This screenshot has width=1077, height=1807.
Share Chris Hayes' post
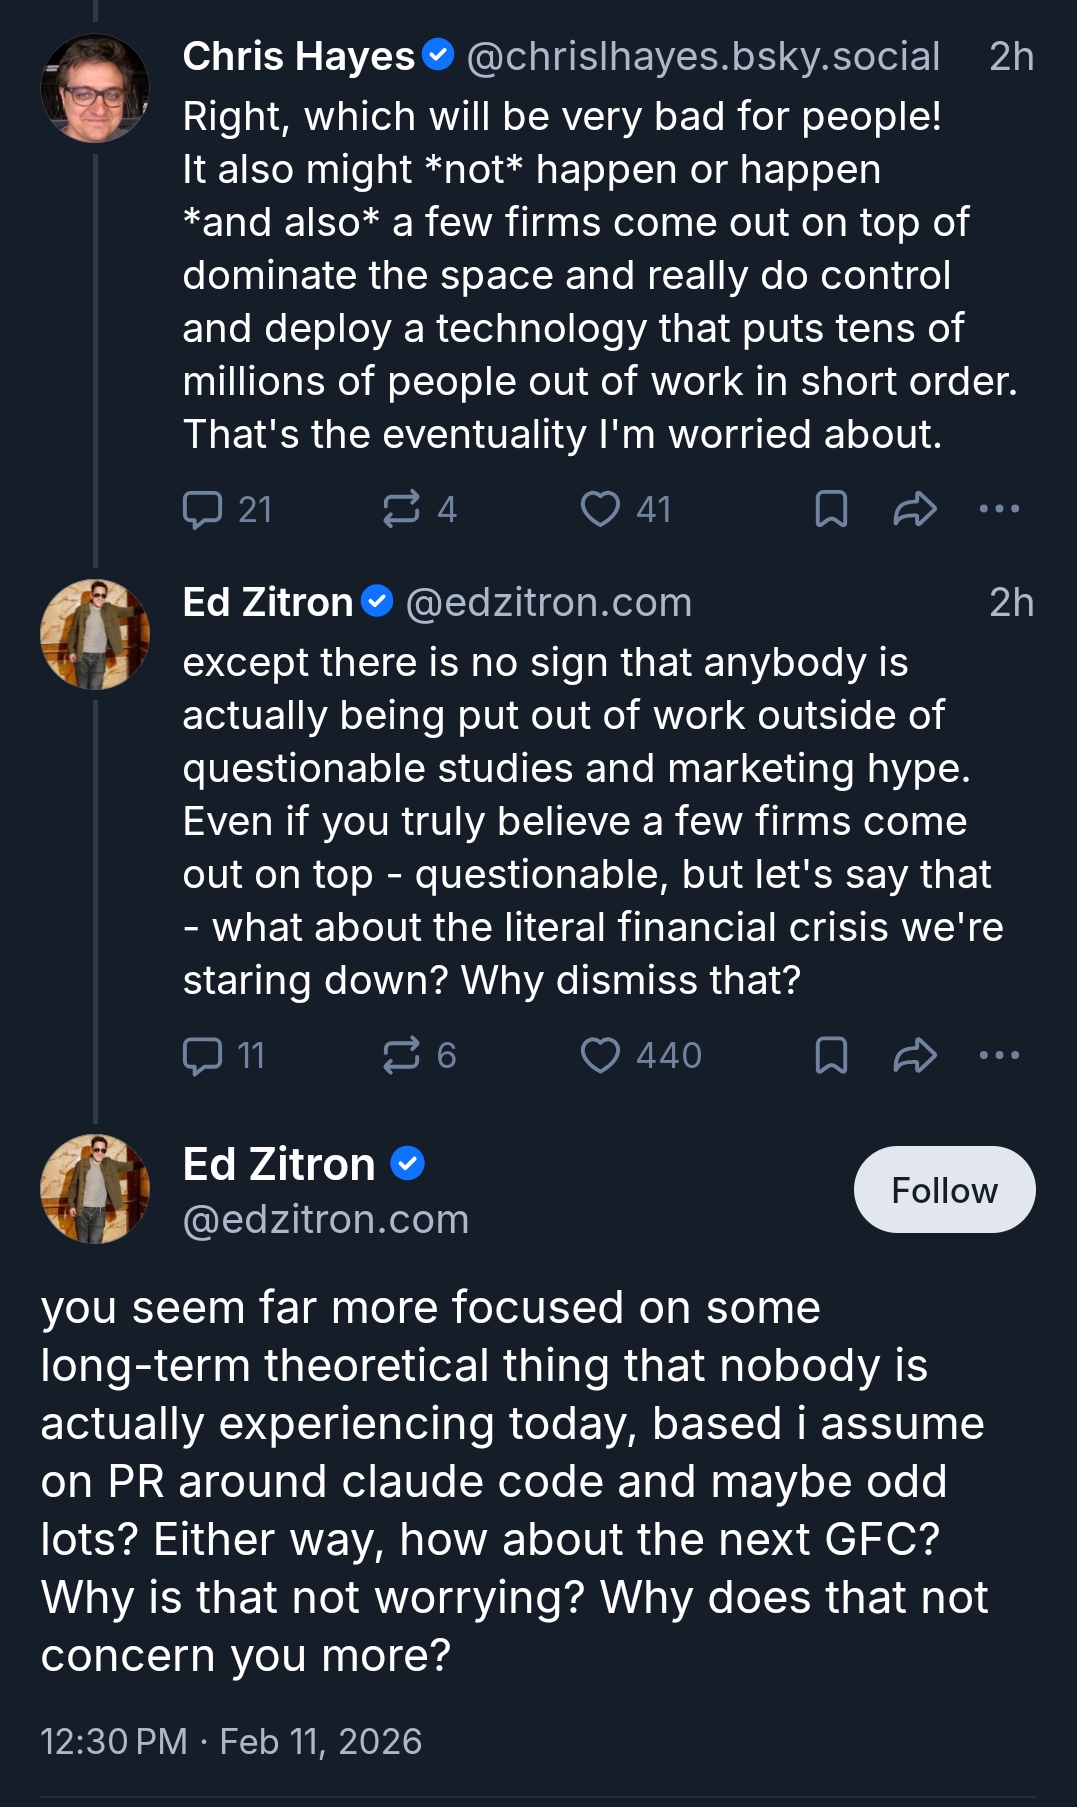coord(914,509)
